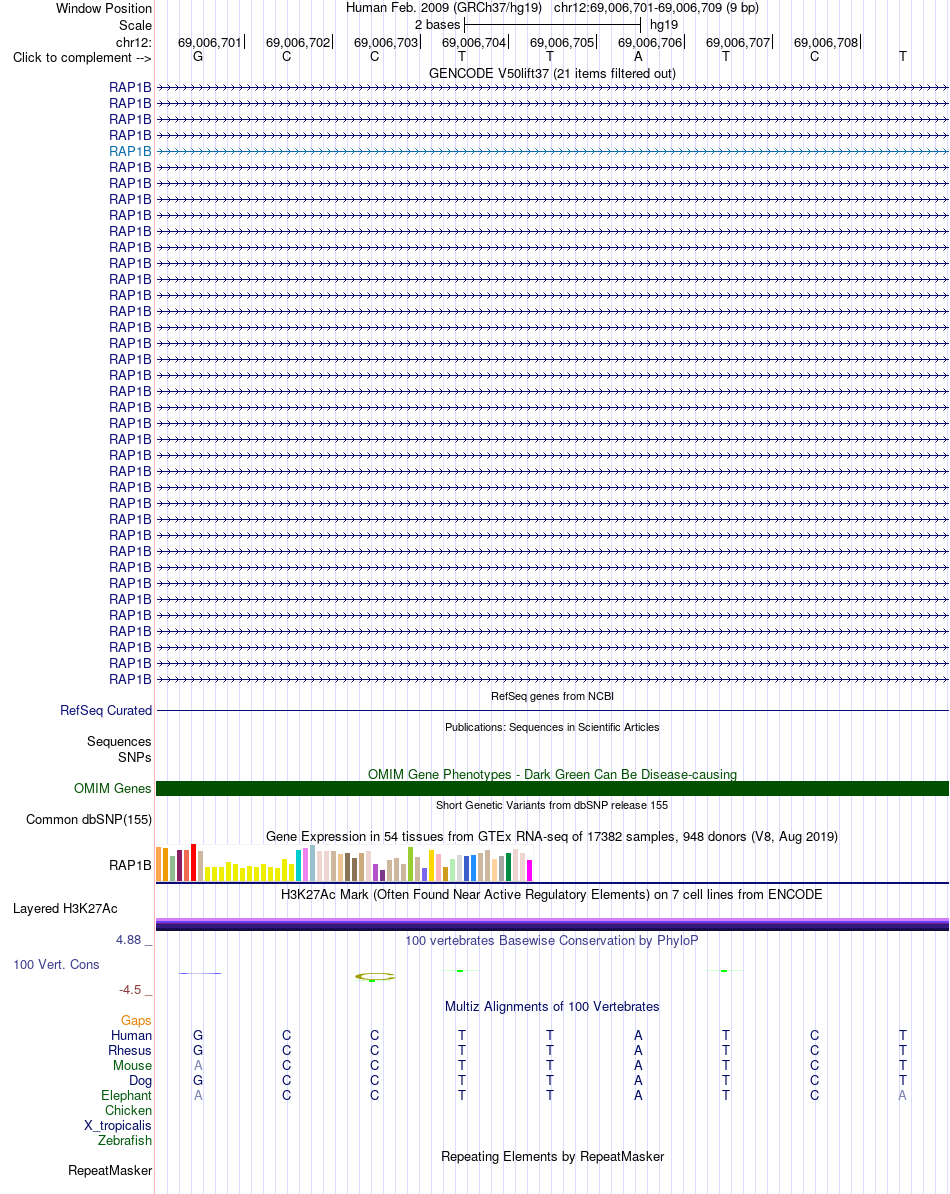Click the H3K27Ac Mark track title
950x1194 pixels.
(552, 895)
